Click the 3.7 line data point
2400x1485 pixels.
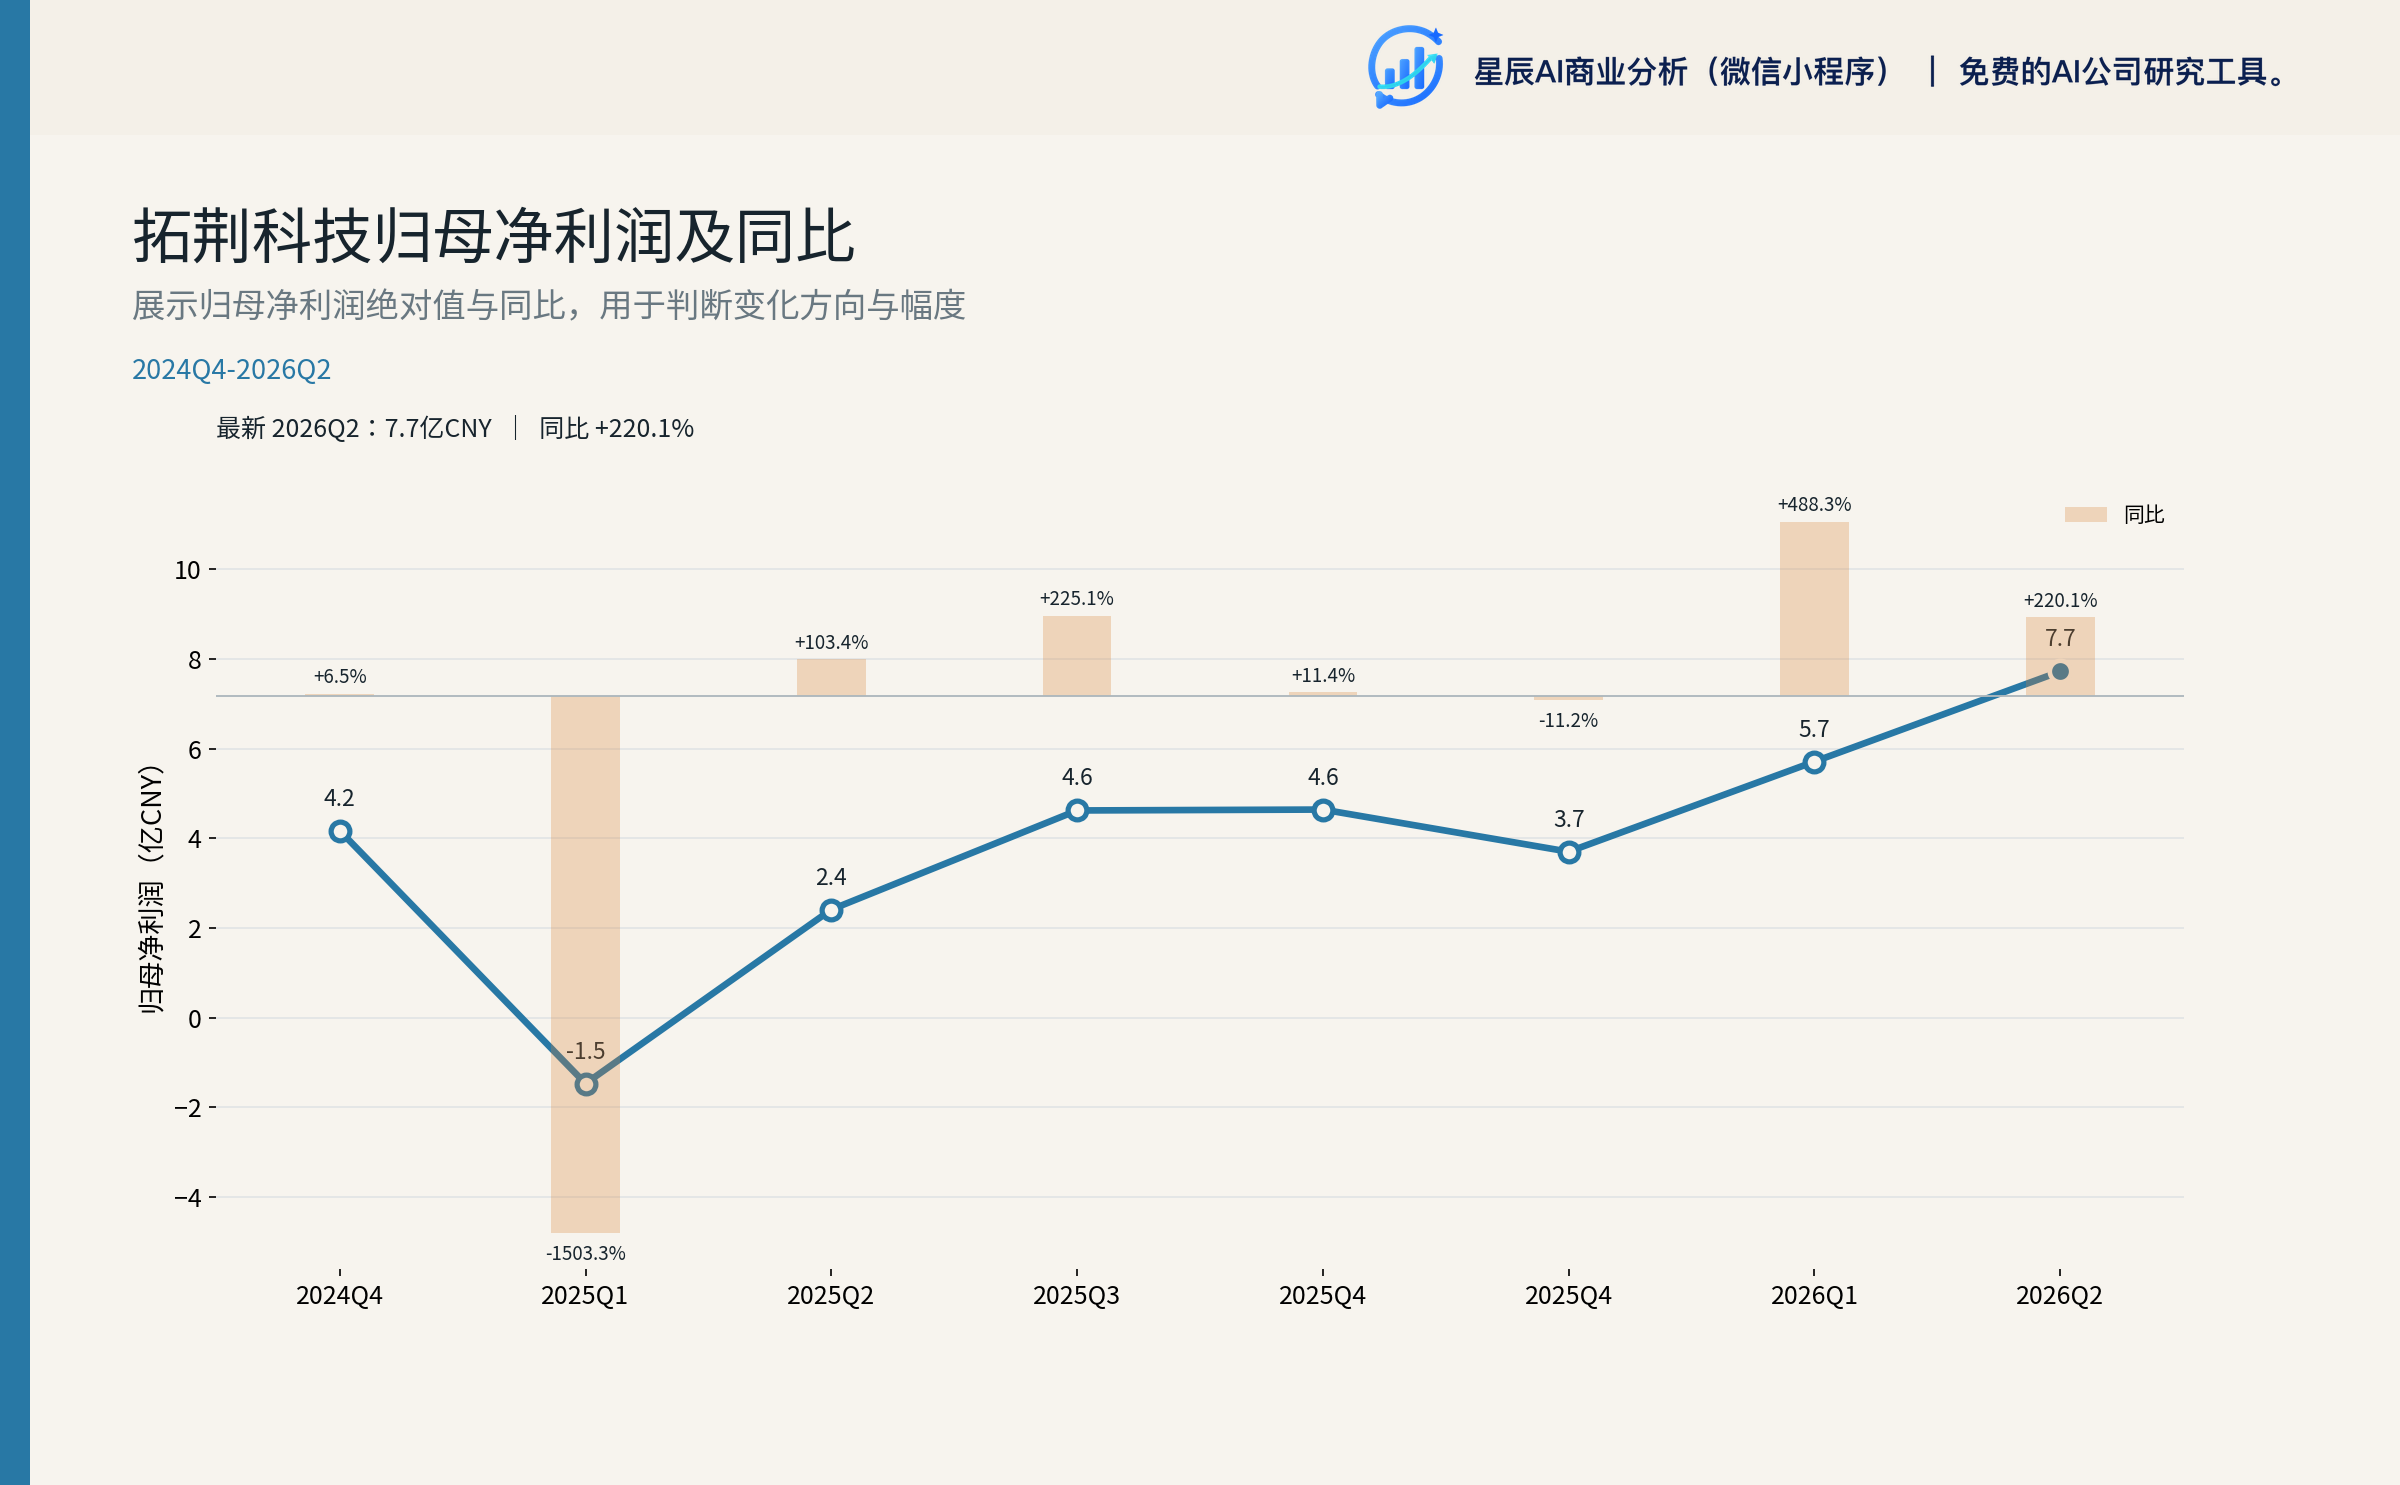pos(1569,852)
